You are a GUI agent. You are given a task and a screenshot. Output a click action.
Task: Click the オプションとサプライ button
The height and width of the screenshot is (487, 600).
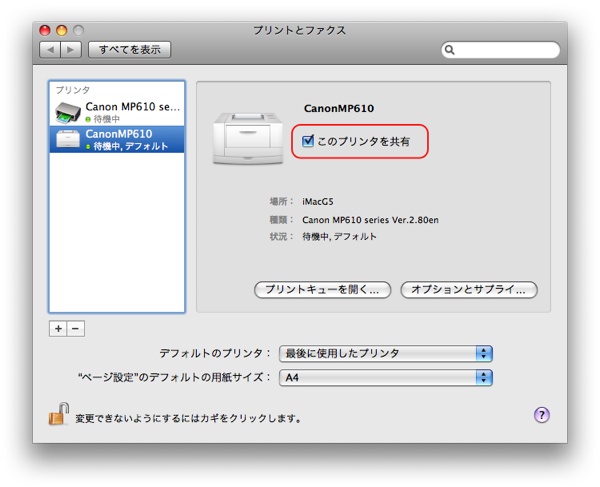[x=469, y=290]
